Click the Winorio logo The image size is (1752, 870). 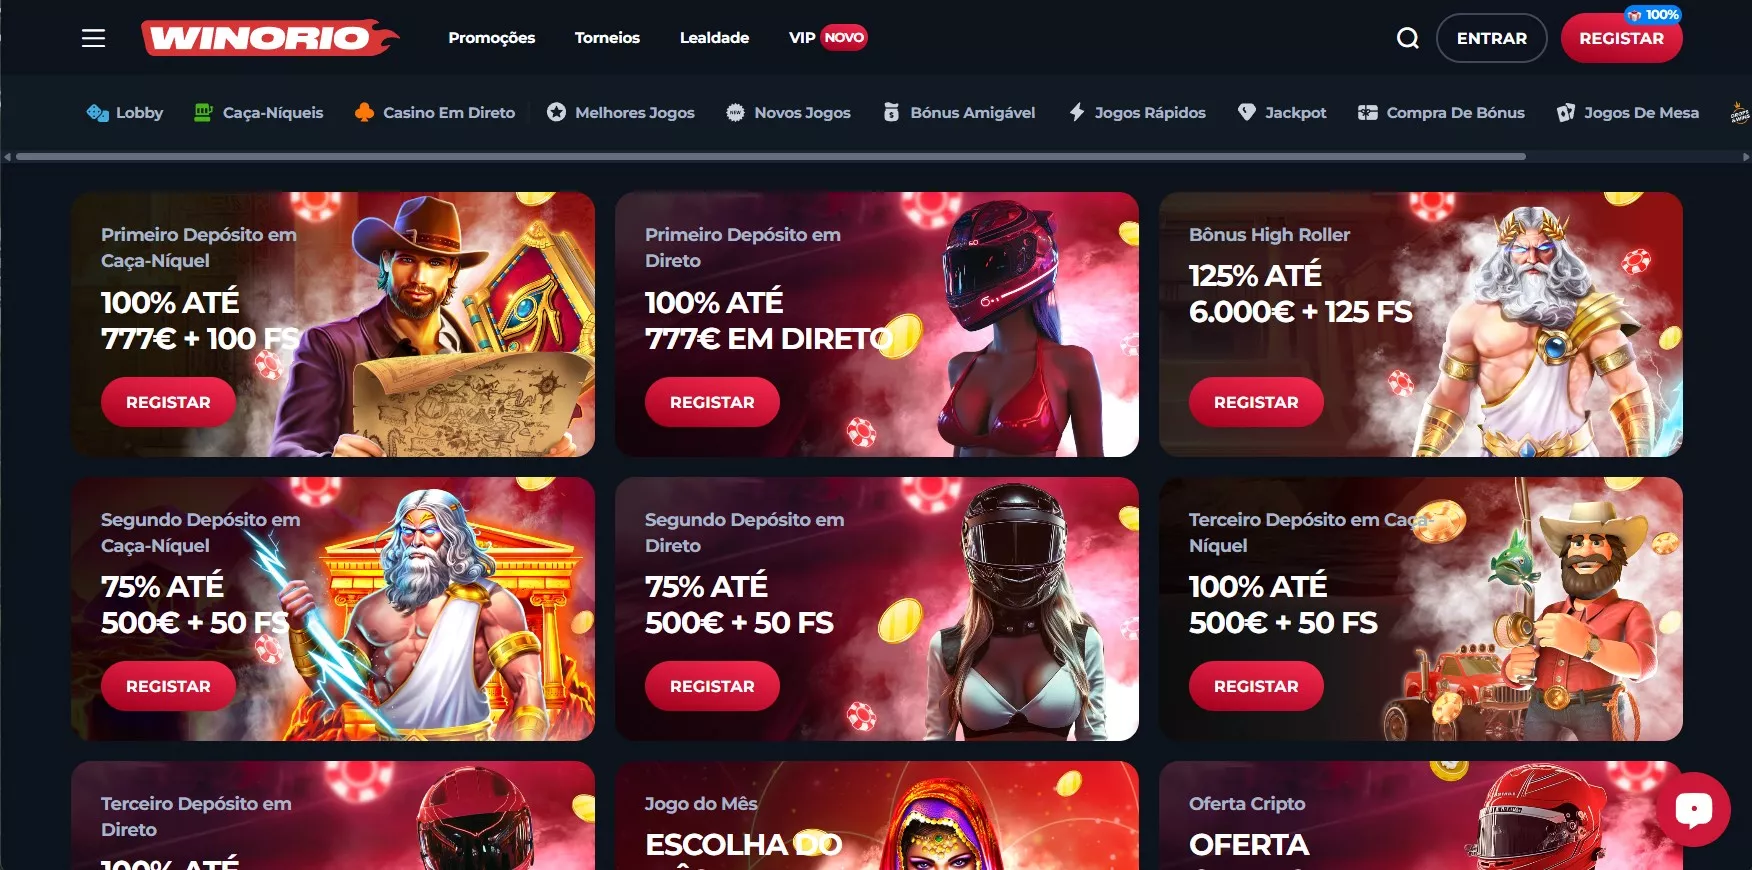click(x=270, y=38)
